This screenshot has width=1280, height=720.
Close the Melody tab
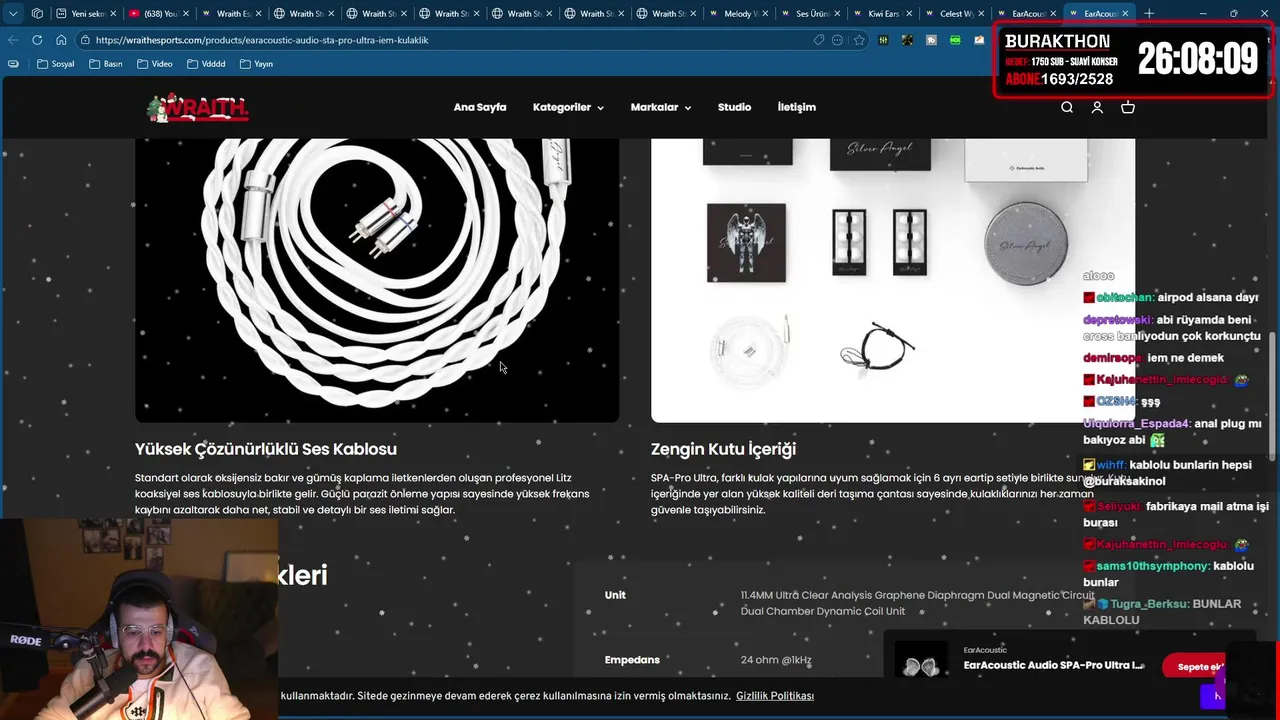pos(766,14)
